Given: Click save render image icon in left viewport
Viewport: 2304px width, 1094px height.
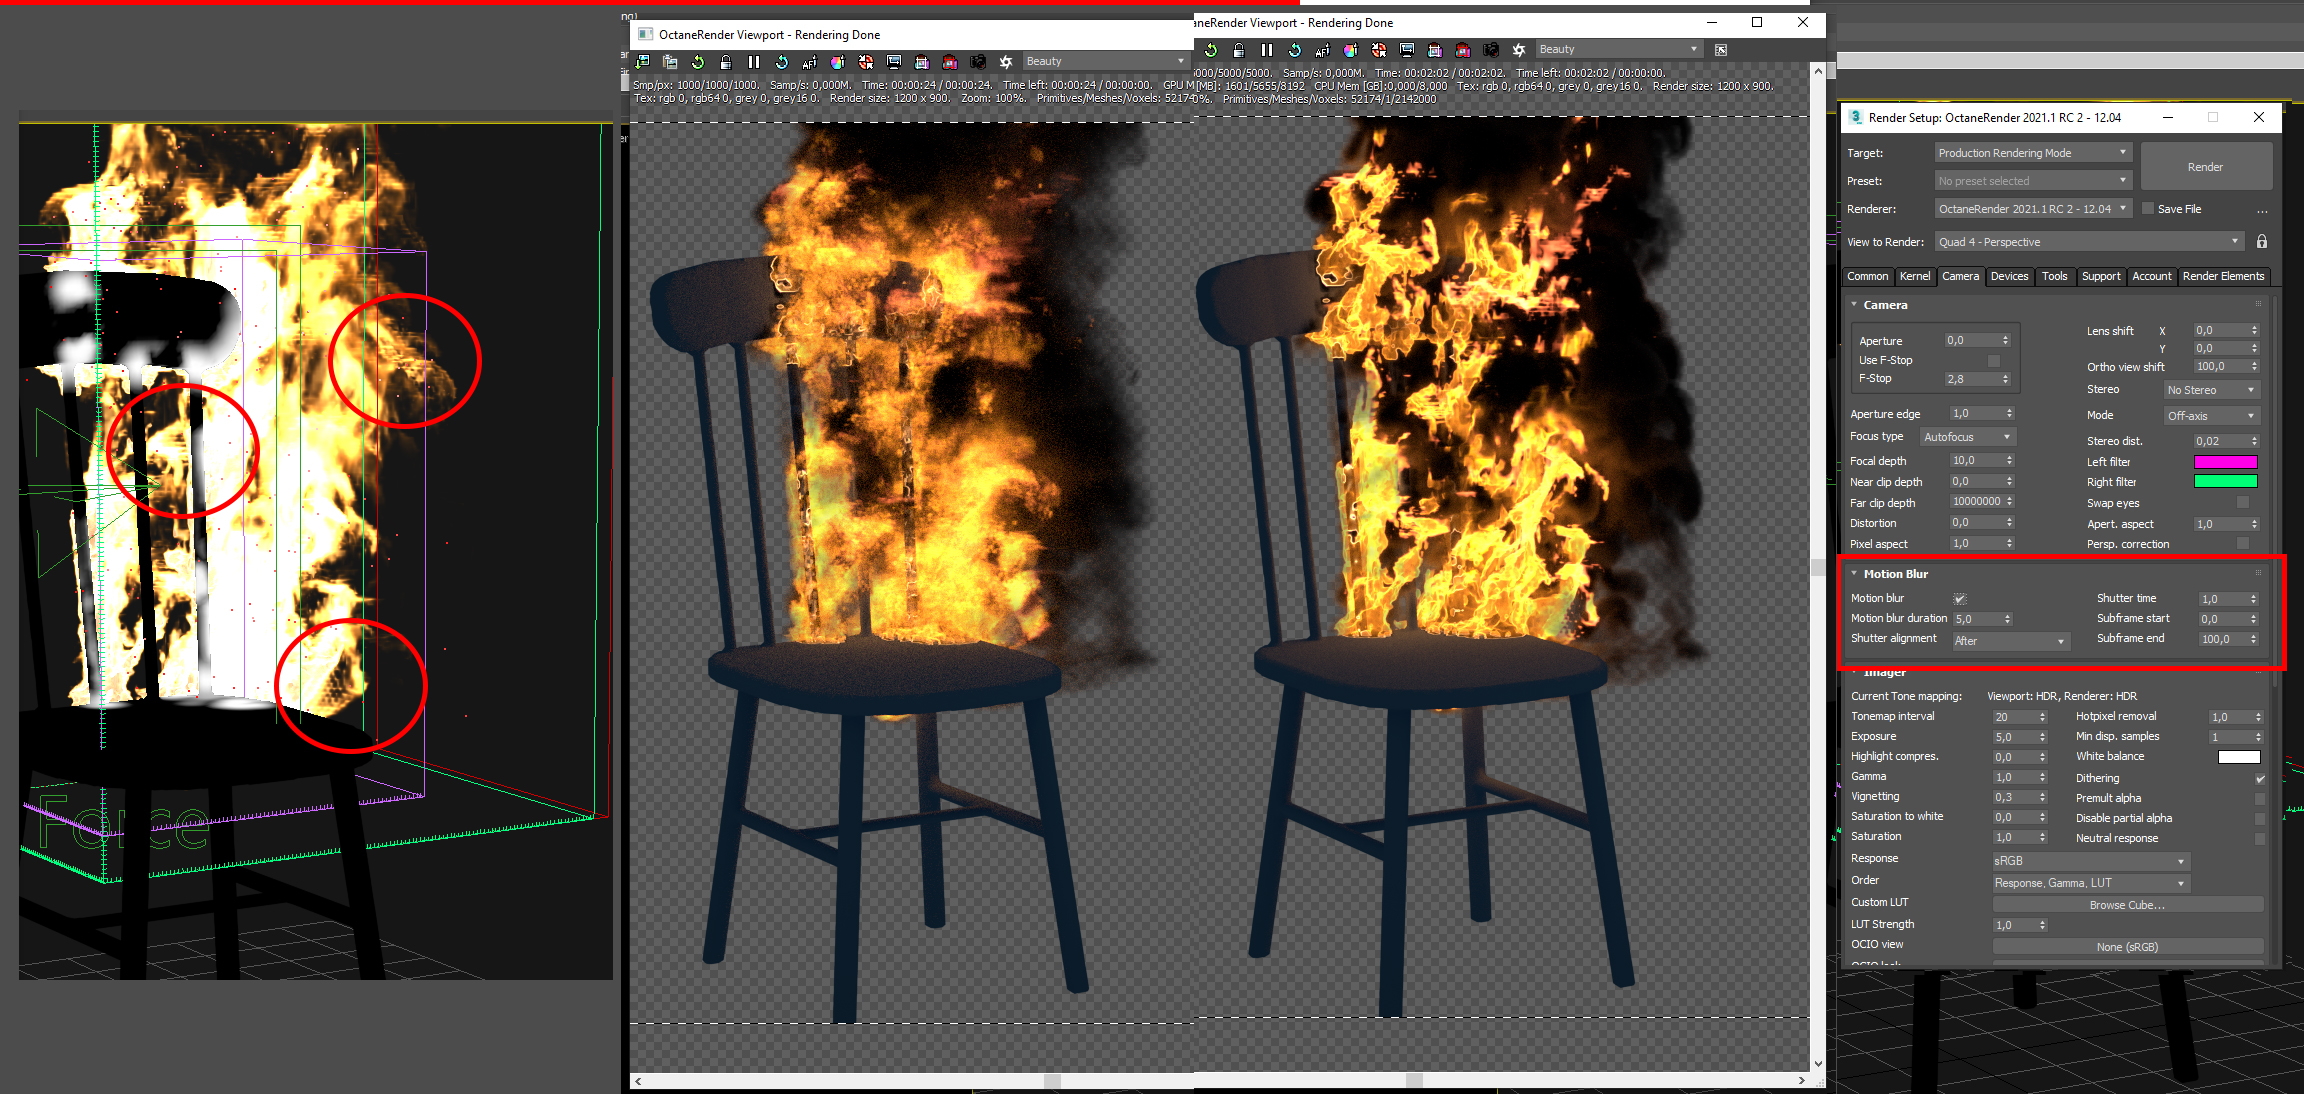Looking at the screenshot, I should coord(643,62).
